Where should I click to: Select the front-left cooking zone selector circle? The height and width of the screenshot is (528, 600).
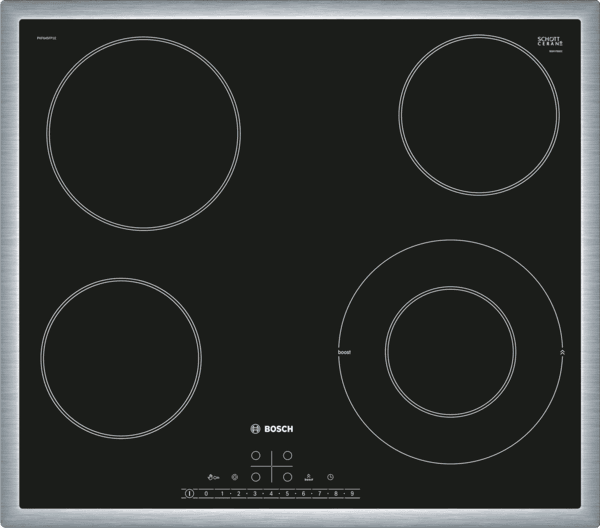pyautogui.click(x=255, y=476)
